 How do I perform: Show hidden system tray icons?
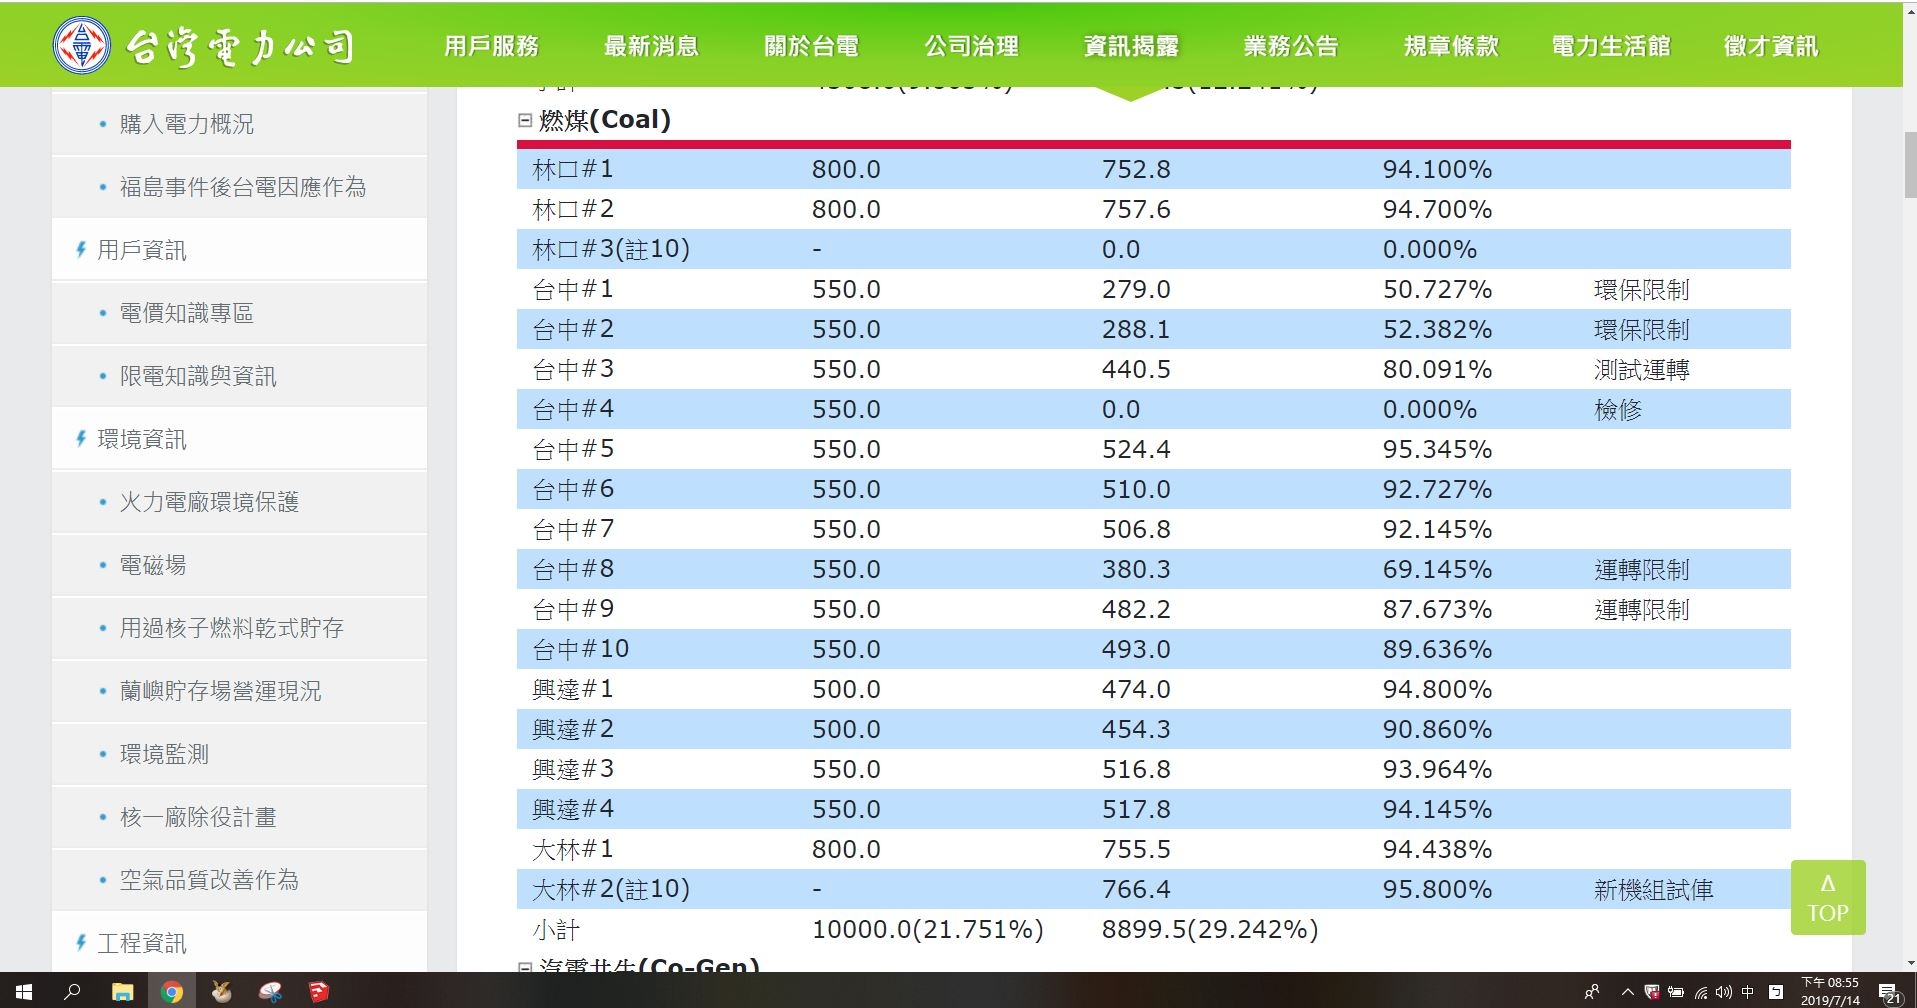1627,992
